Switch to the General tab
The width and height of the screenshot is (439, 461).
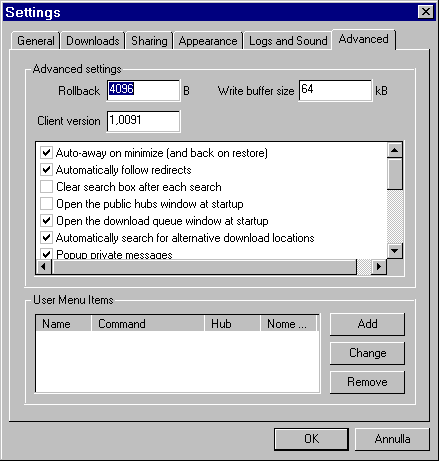point(35,41)
